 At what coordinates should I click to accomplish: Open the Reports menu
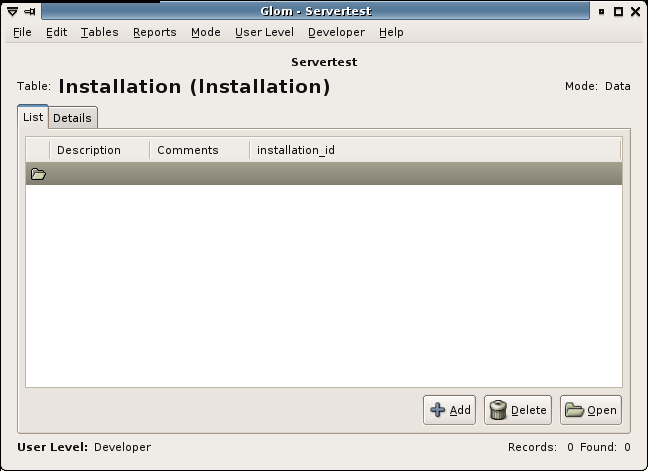155,32
